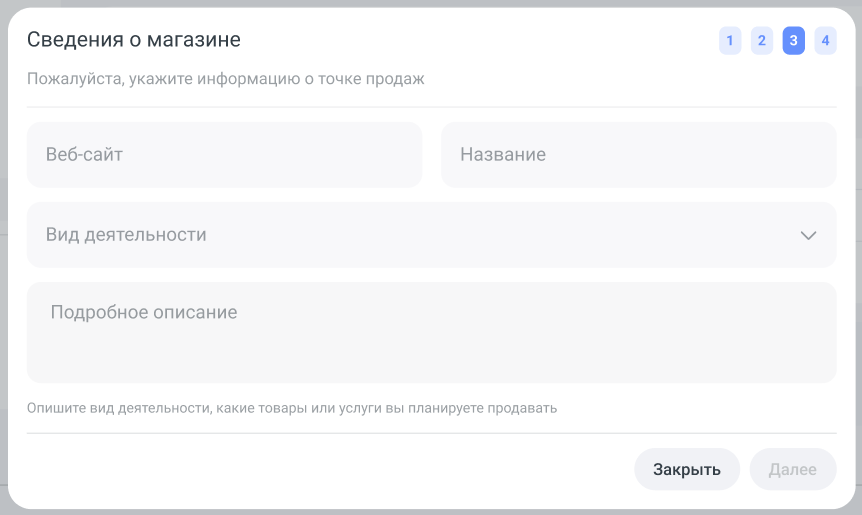Image resolution: width=862 pixels, height=515 pixels.
Task: Select the active step 3 badge
Action: [x=794, y=41]
